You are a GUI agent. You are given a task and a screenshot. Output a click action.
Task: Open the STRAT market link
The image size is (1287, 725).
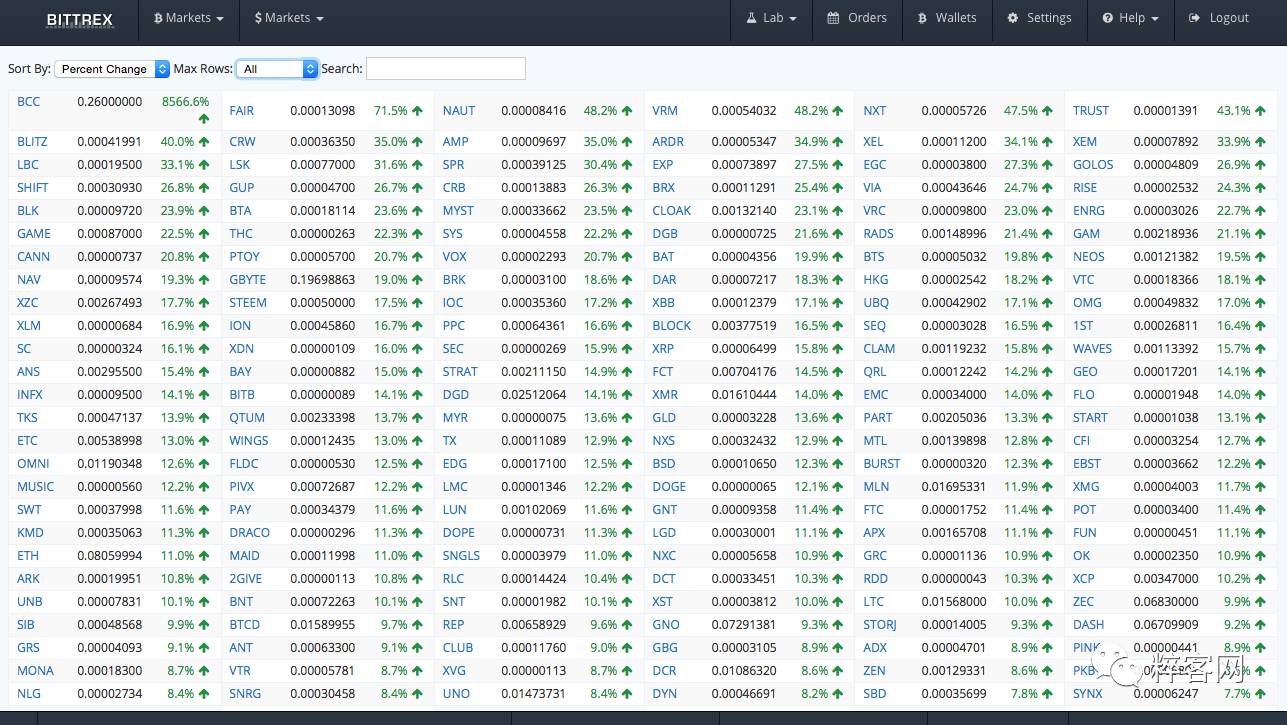(x=460, y=372)
